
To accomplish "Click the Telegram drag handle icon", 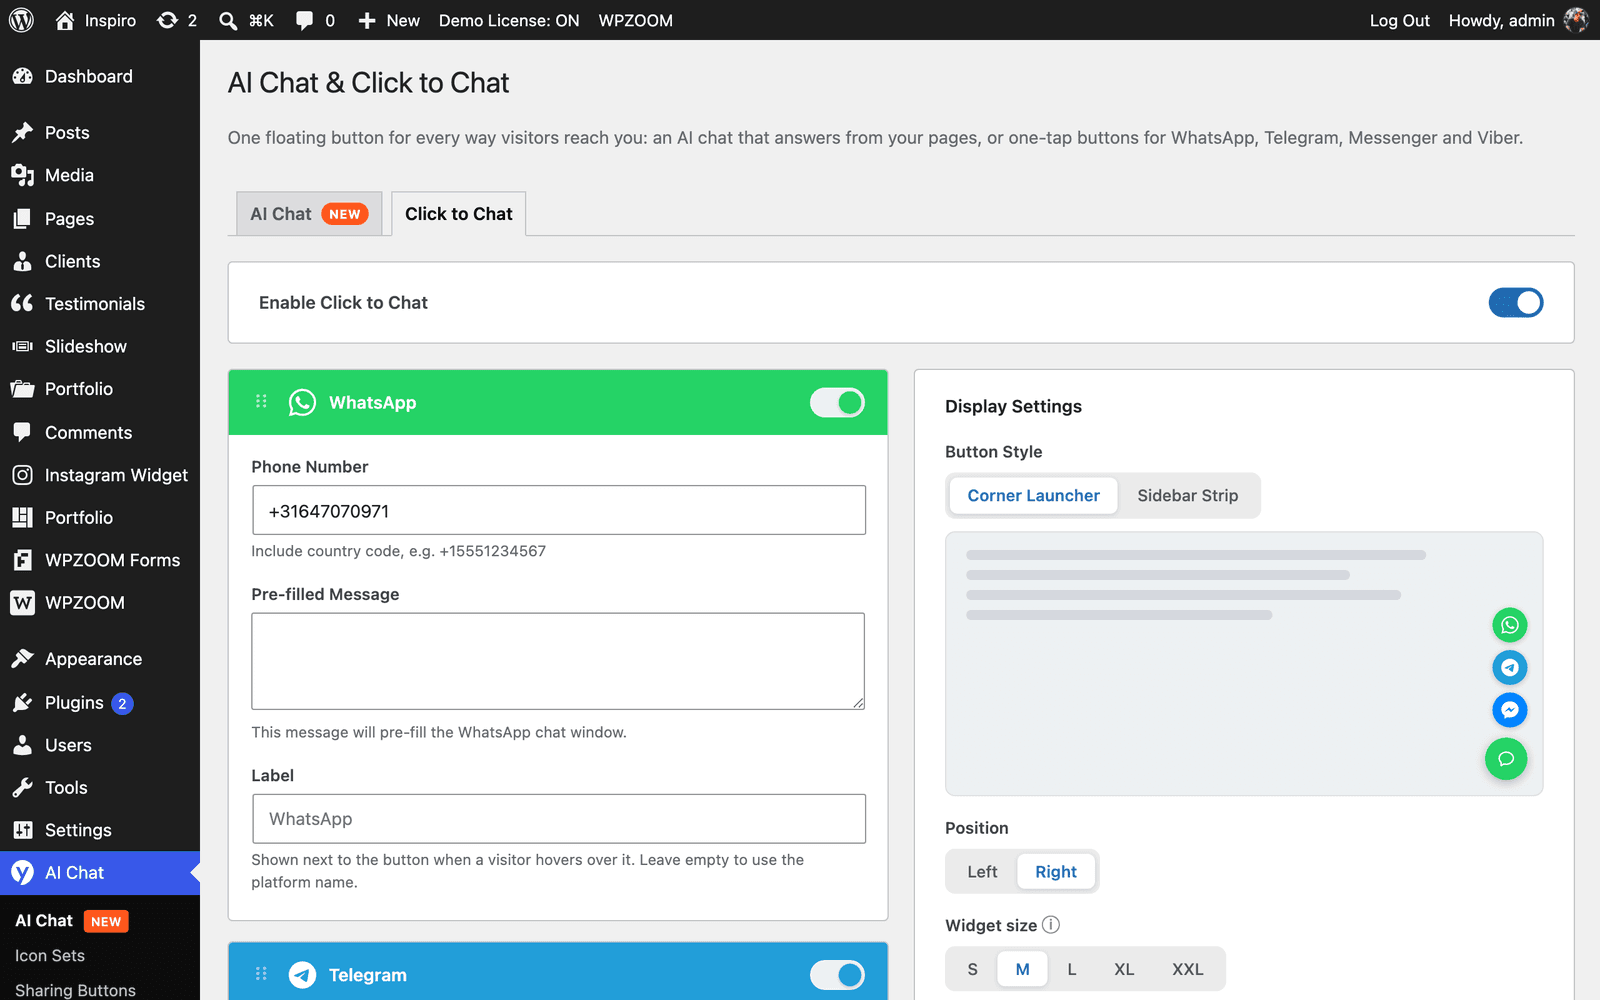I will click(x=261, y=974).
